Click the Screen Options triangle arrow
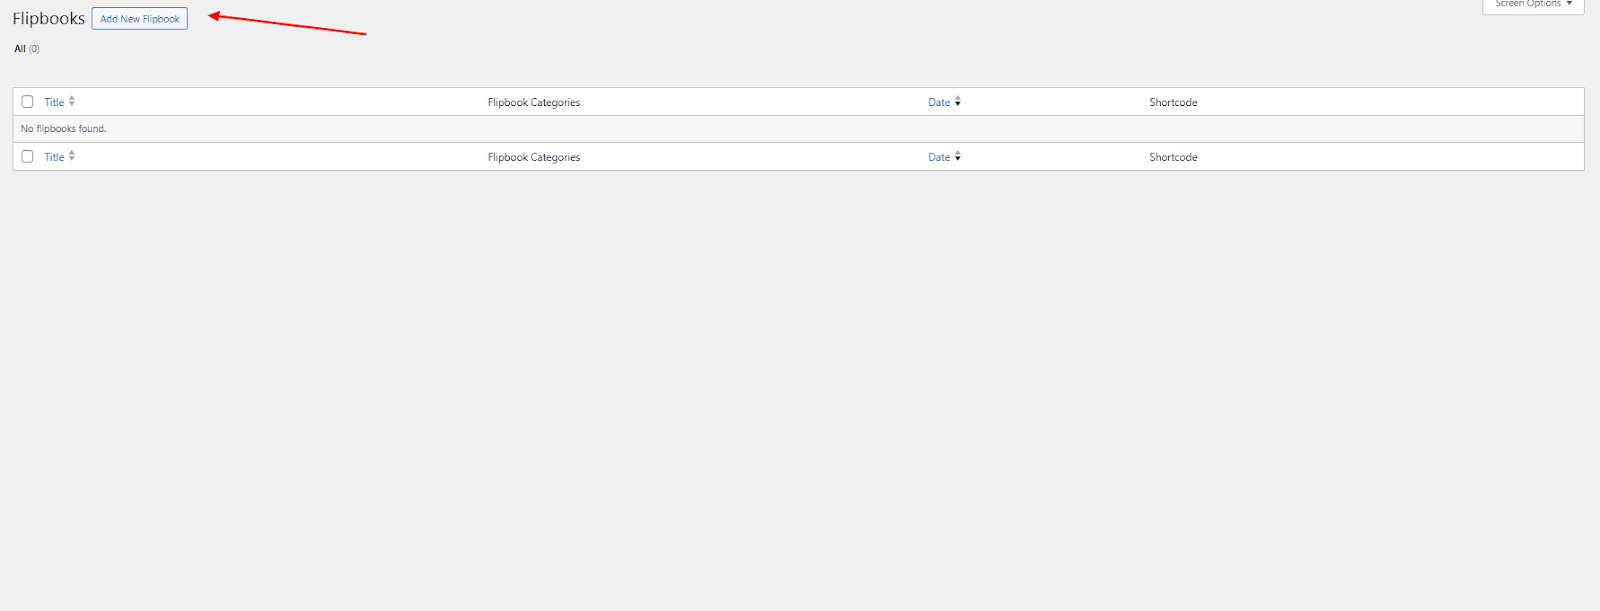The width and height of the screenshot is (1600, 611). click(1569, 4)
